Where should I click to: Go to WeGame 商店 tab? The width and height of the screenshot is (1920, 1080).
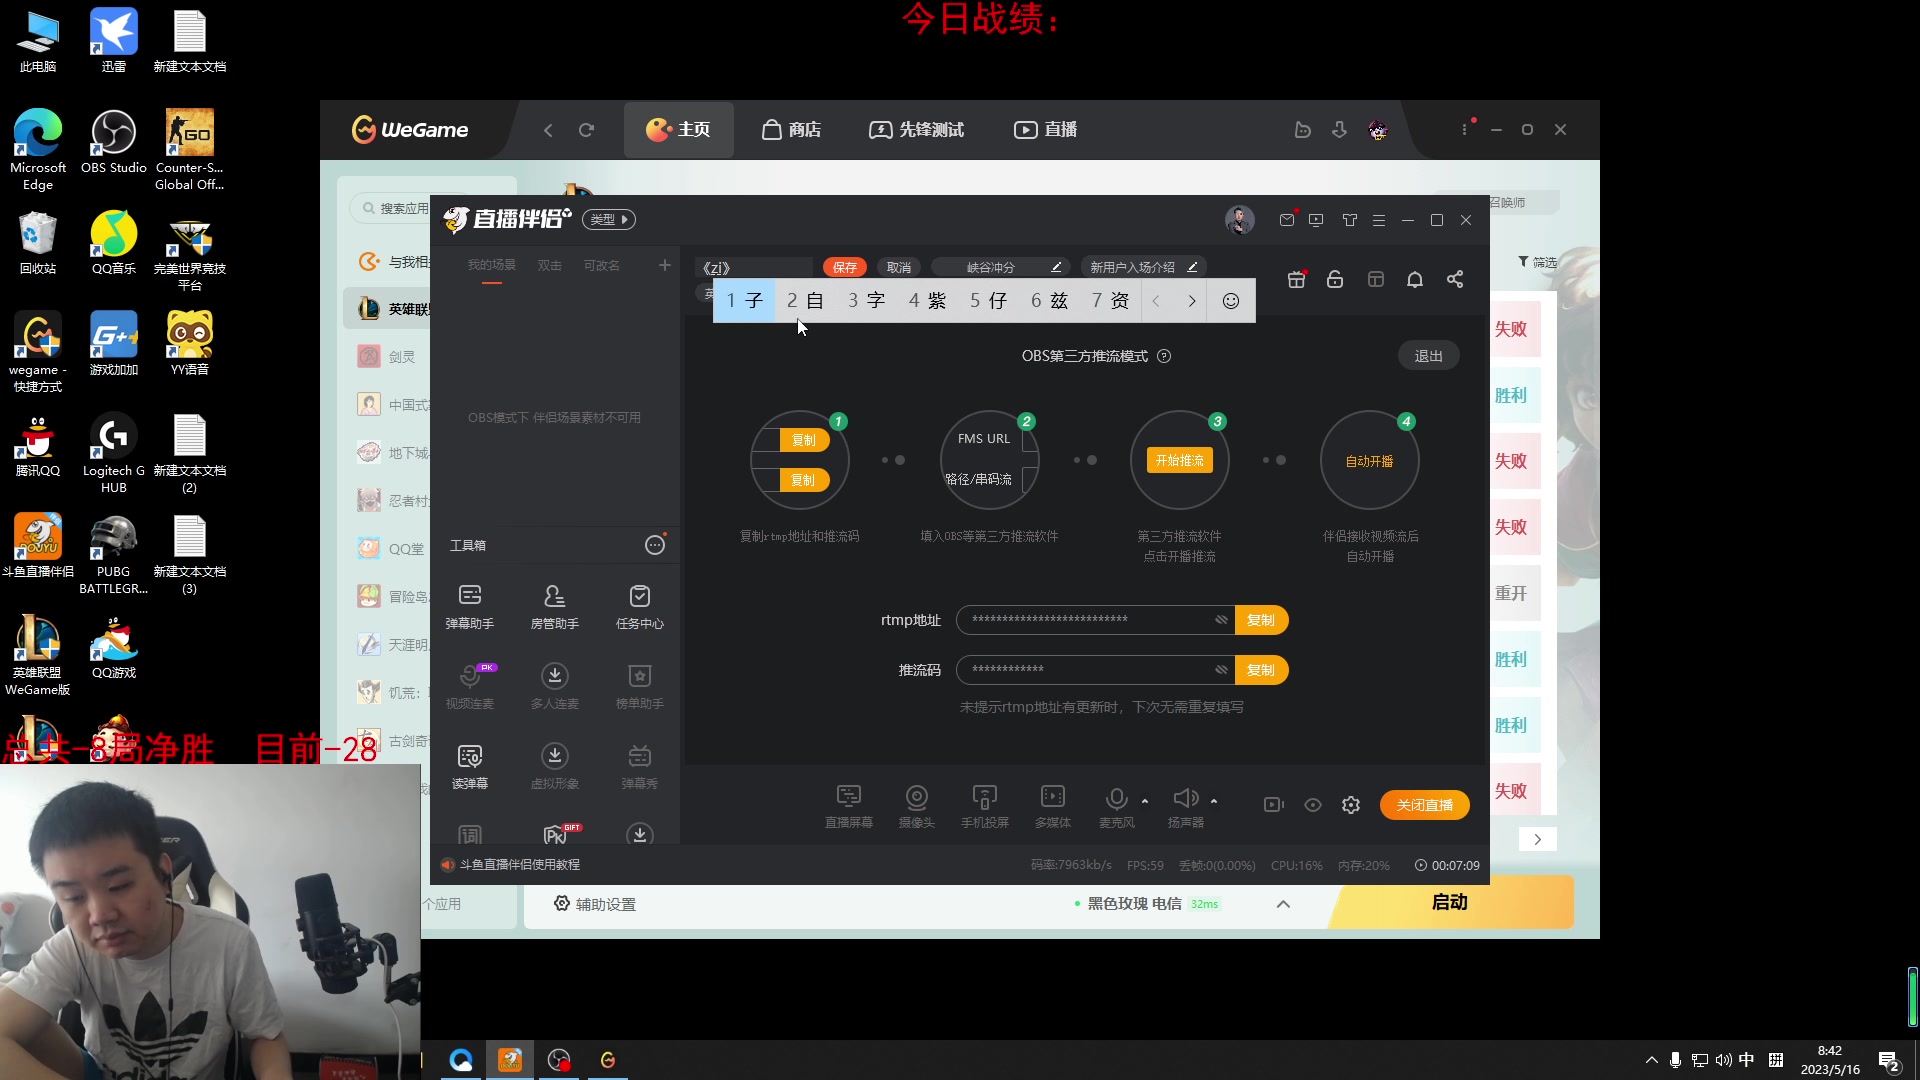click(x=791, y=130)
